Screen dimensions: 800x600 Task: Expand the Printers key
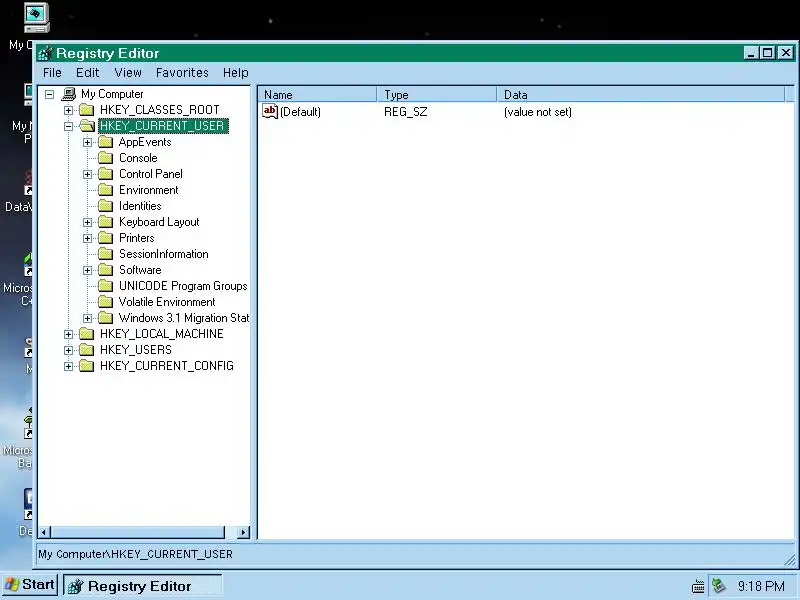click(x=87, y=238)
